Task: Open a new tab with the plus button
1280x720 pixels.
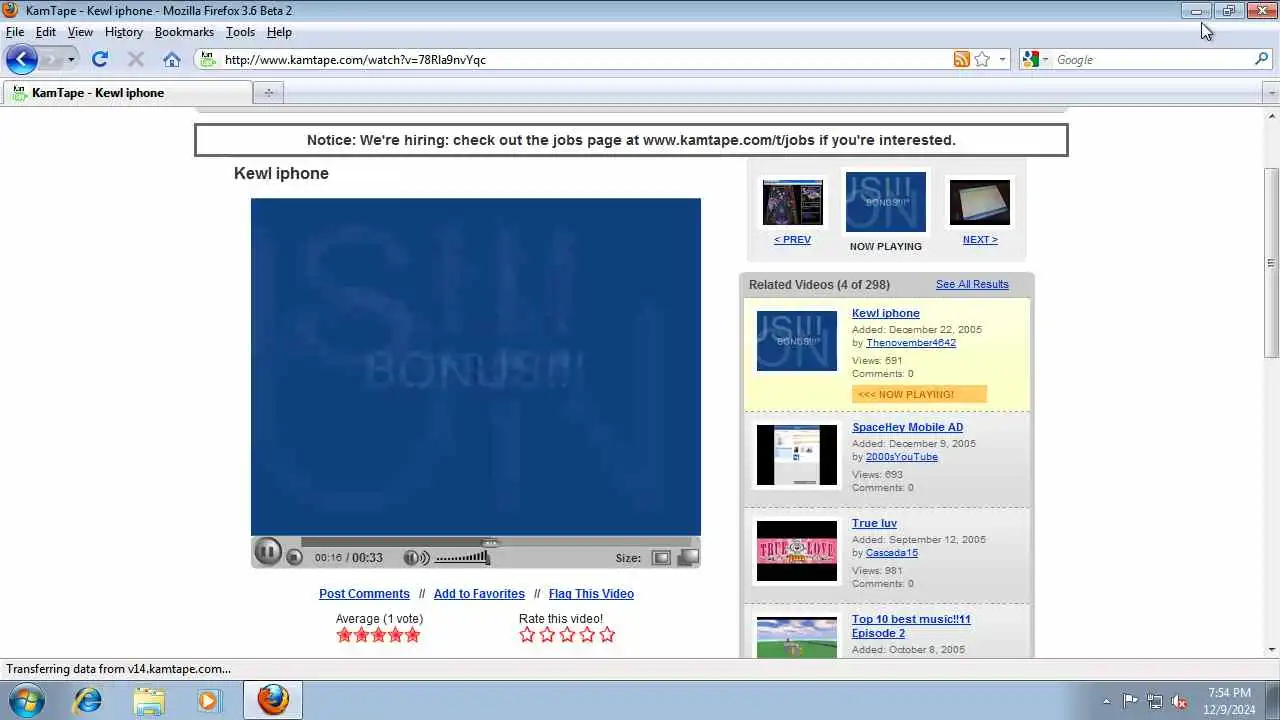Action: (x=268, y=93)
